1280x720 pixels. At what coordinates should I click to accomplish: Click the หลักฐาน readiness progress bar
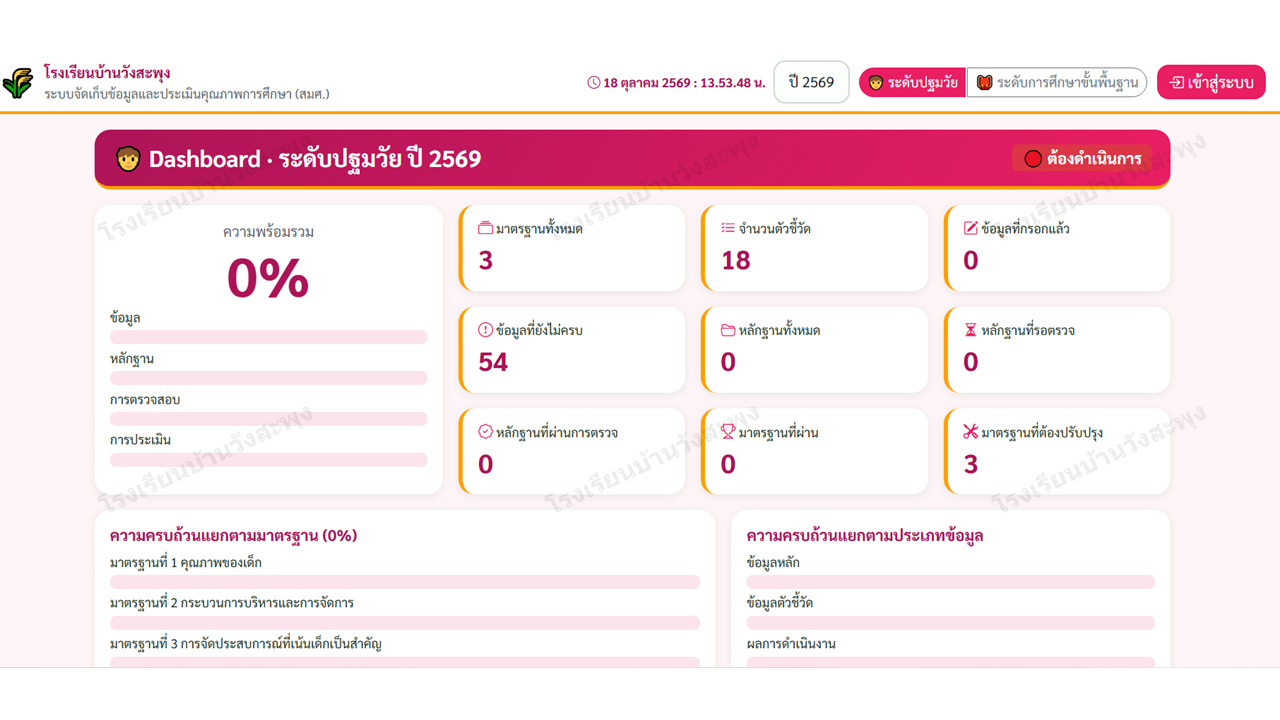click(x=268, y=378)
